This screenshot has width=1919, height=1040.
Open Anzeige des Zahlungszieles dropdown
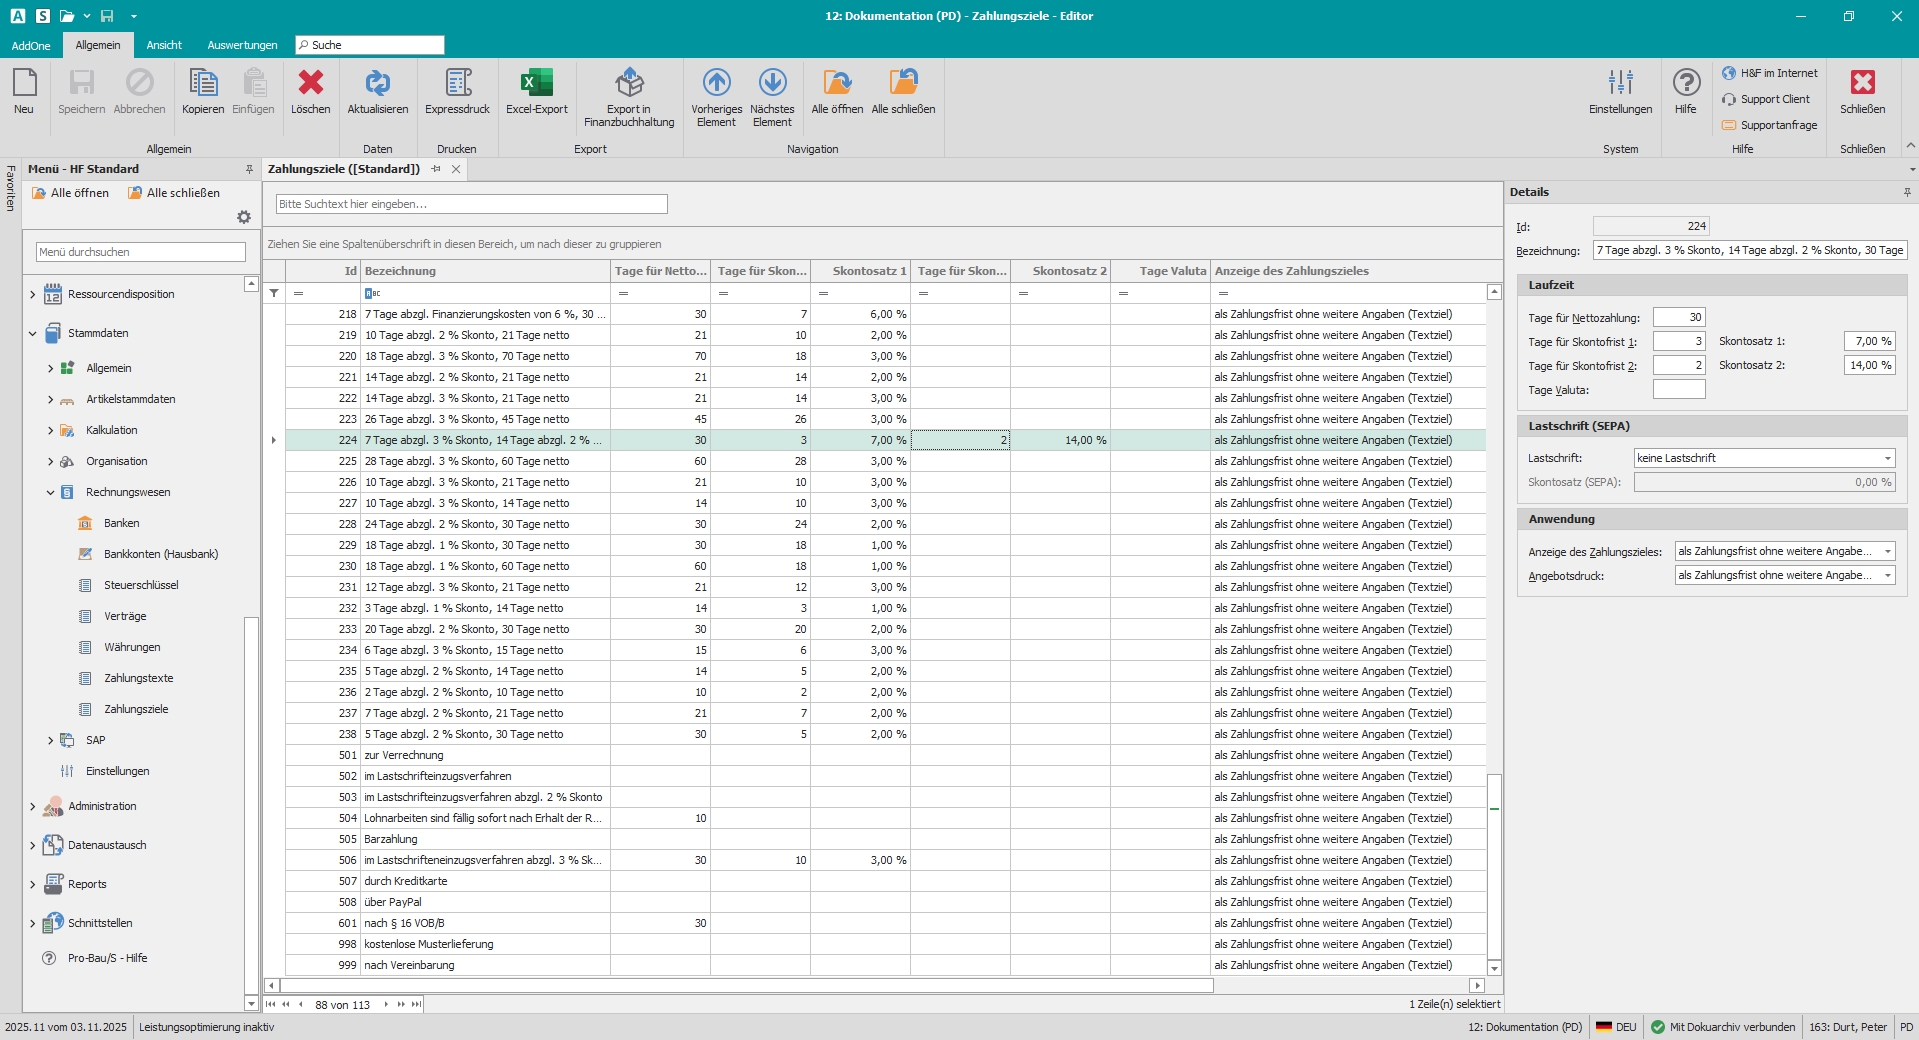coord(1887,552)
